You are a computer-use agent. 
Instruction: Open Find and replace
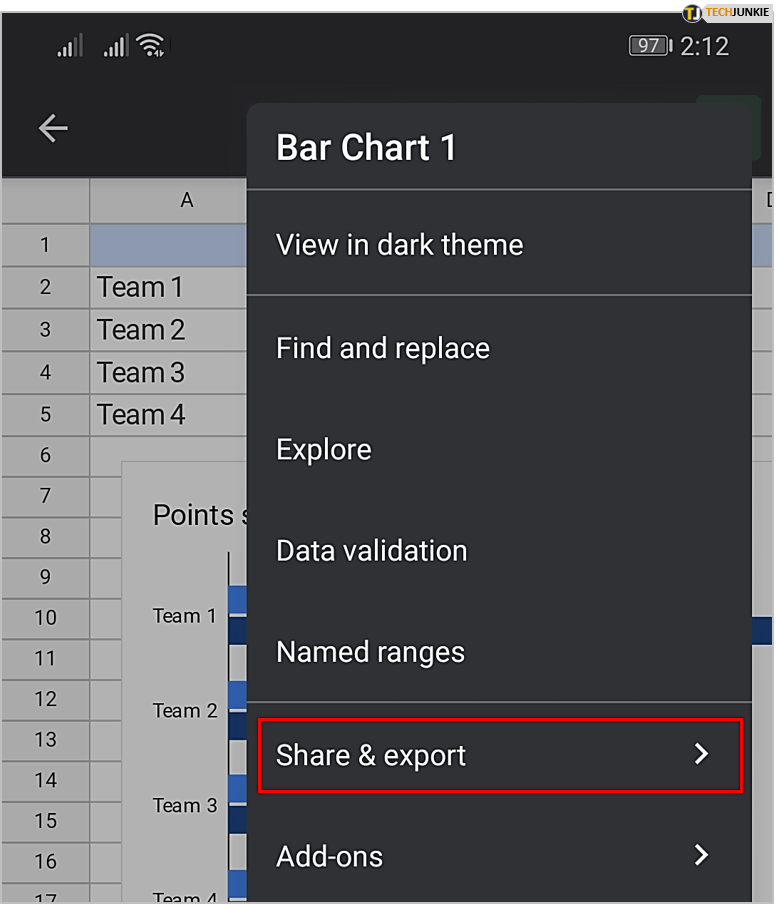[382, 348]
